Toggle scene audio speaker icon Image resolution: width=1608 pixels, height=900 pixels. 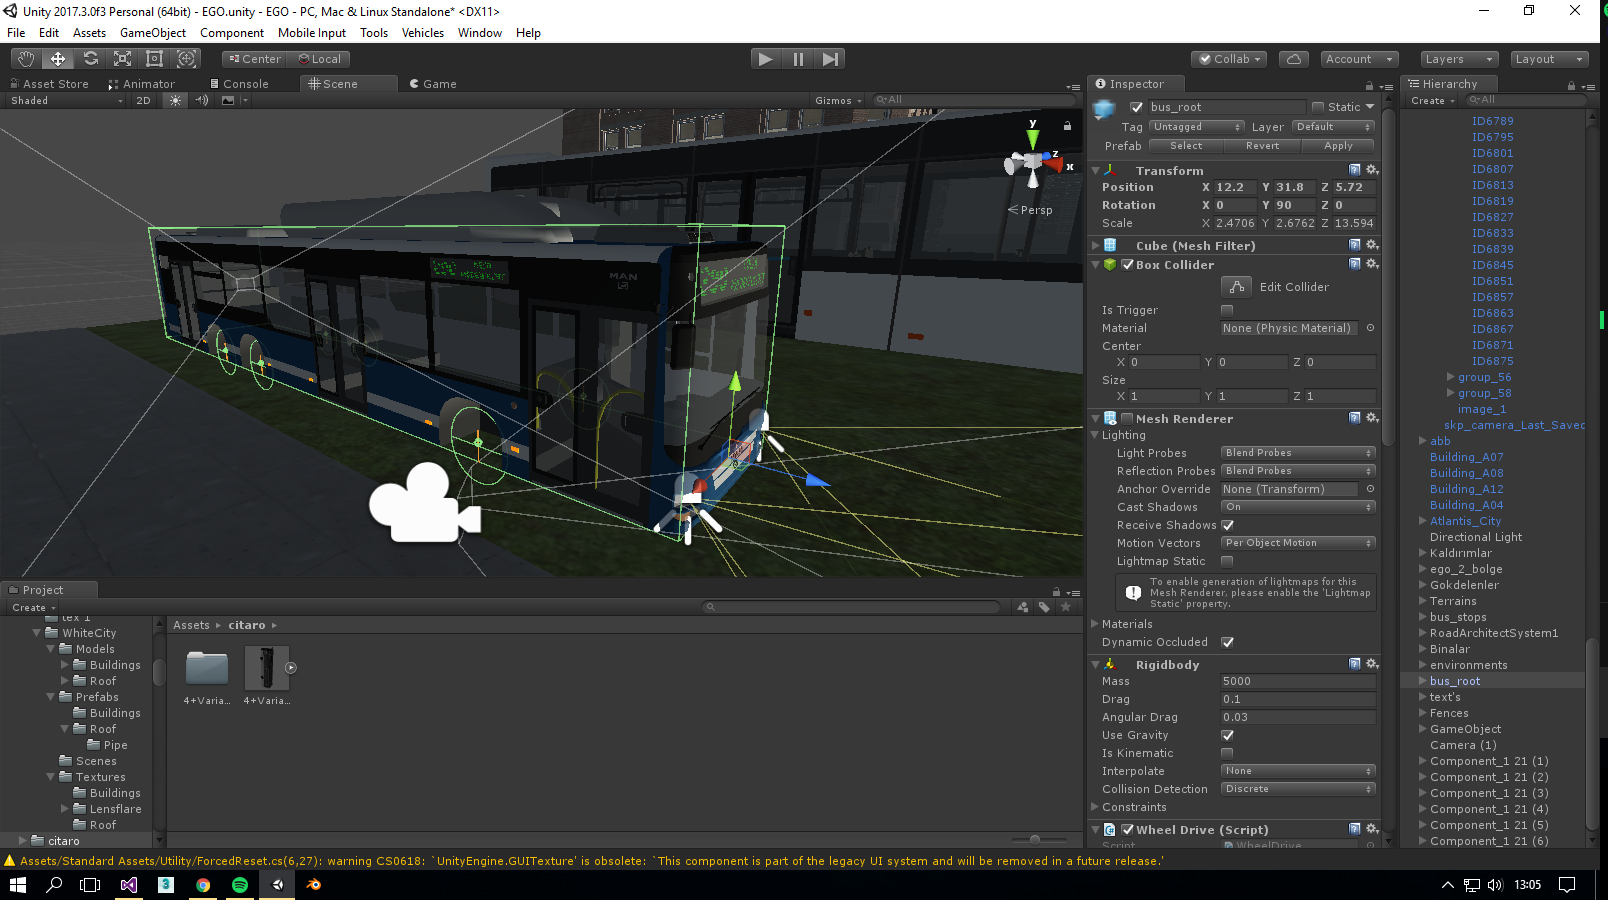point(202,100)
